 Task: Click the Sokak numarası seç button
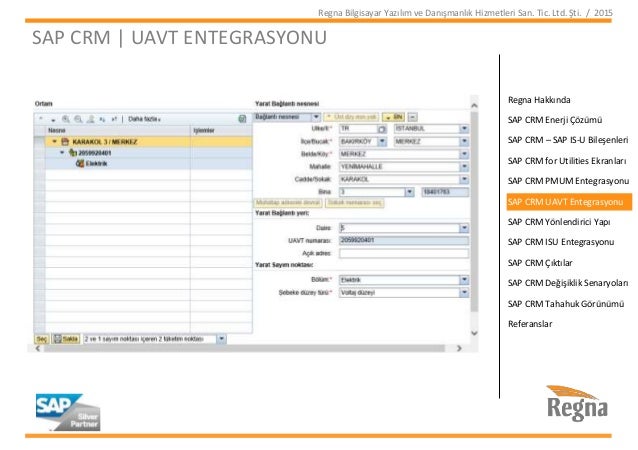(355, 203)
